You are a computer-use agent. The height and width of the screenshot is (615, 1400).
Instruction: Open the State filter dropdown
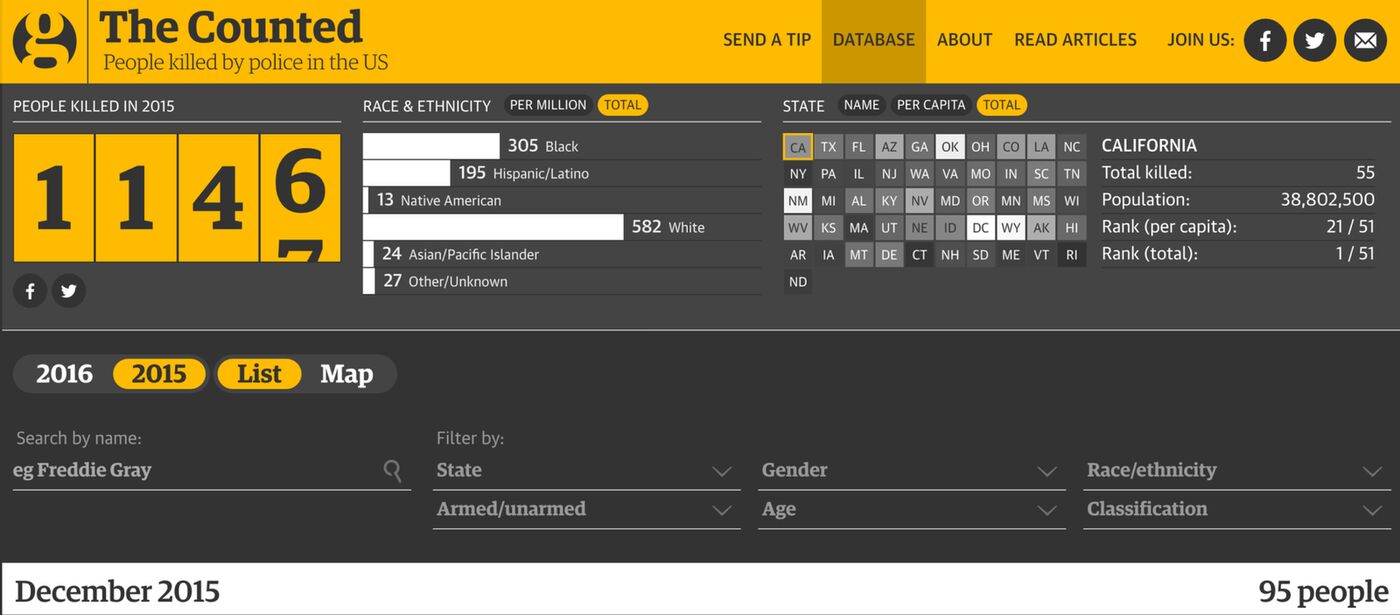[587, 470]
